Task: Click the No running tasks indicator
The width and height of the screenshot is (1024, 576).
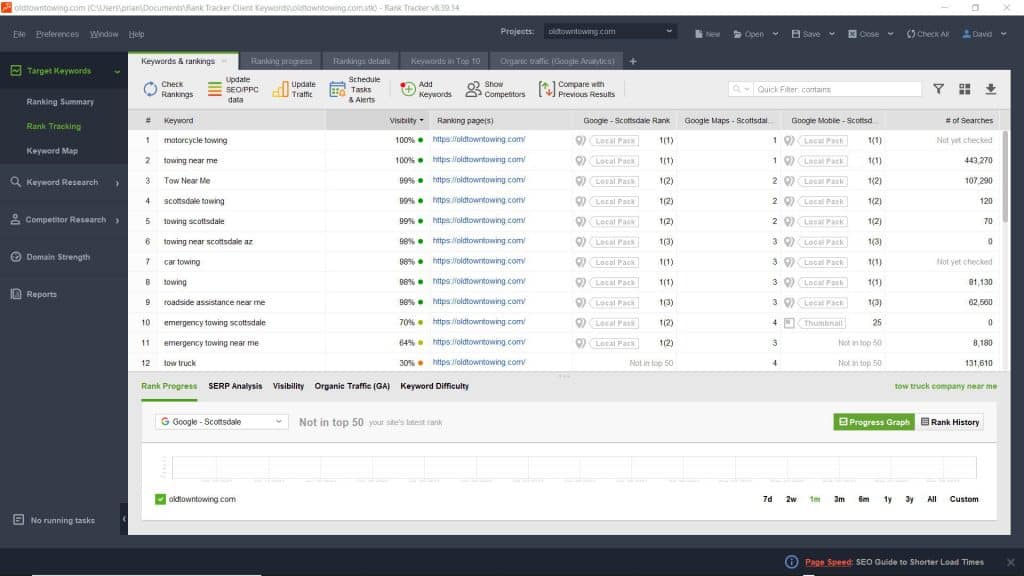Action: (54, 520)
